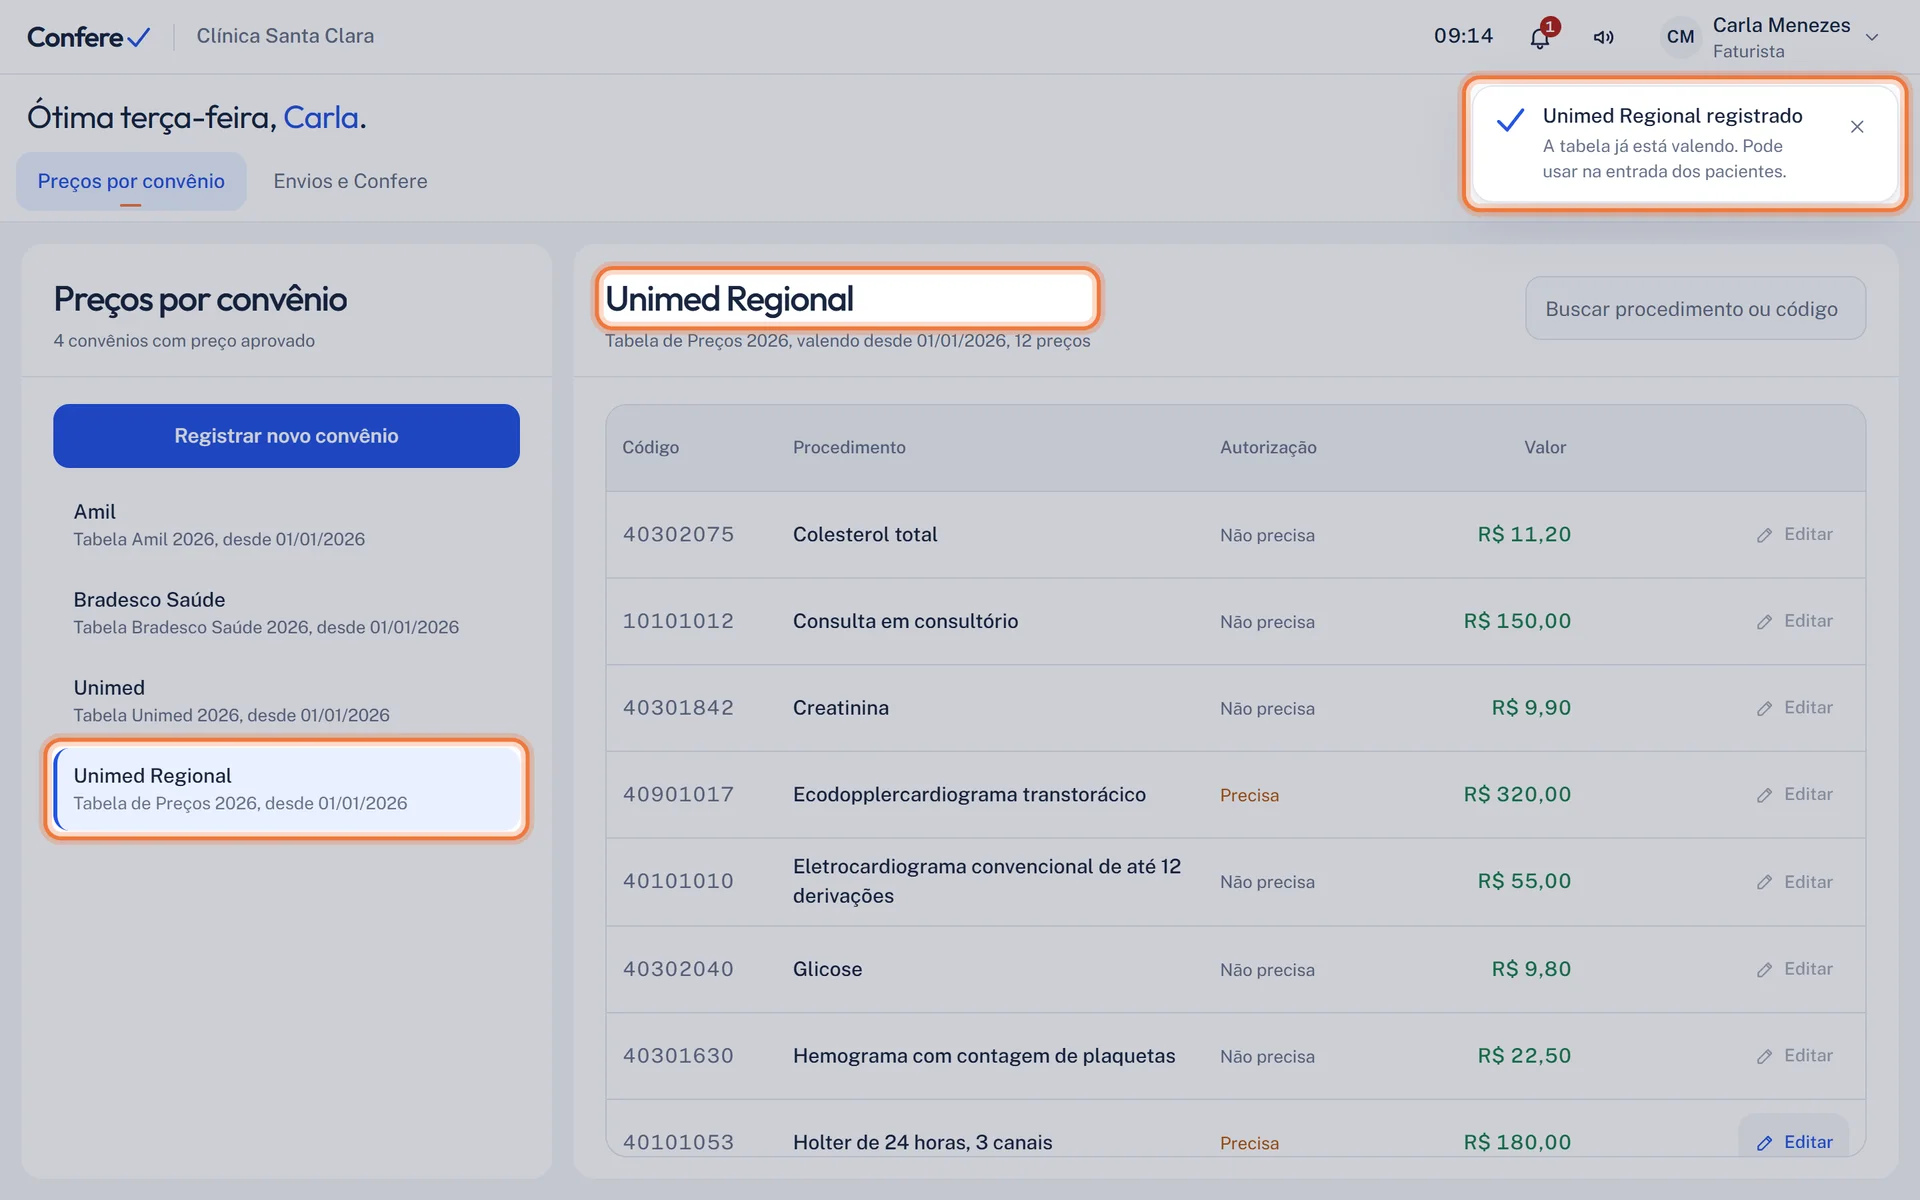The height and width of the screenshot is (1200, 1920).
Task: Edit the Ecodopplercardiograma transtorácico price
Action: click(1795, 794)
